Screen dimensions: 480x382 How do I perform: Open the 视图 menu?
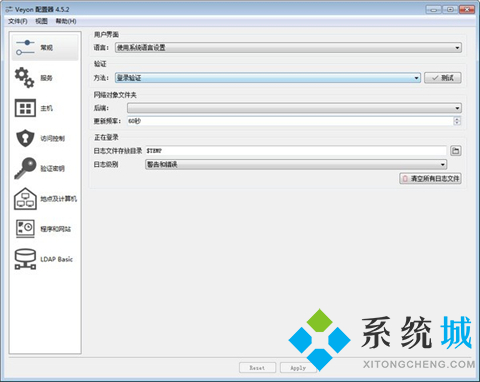[x=42, y=21]
